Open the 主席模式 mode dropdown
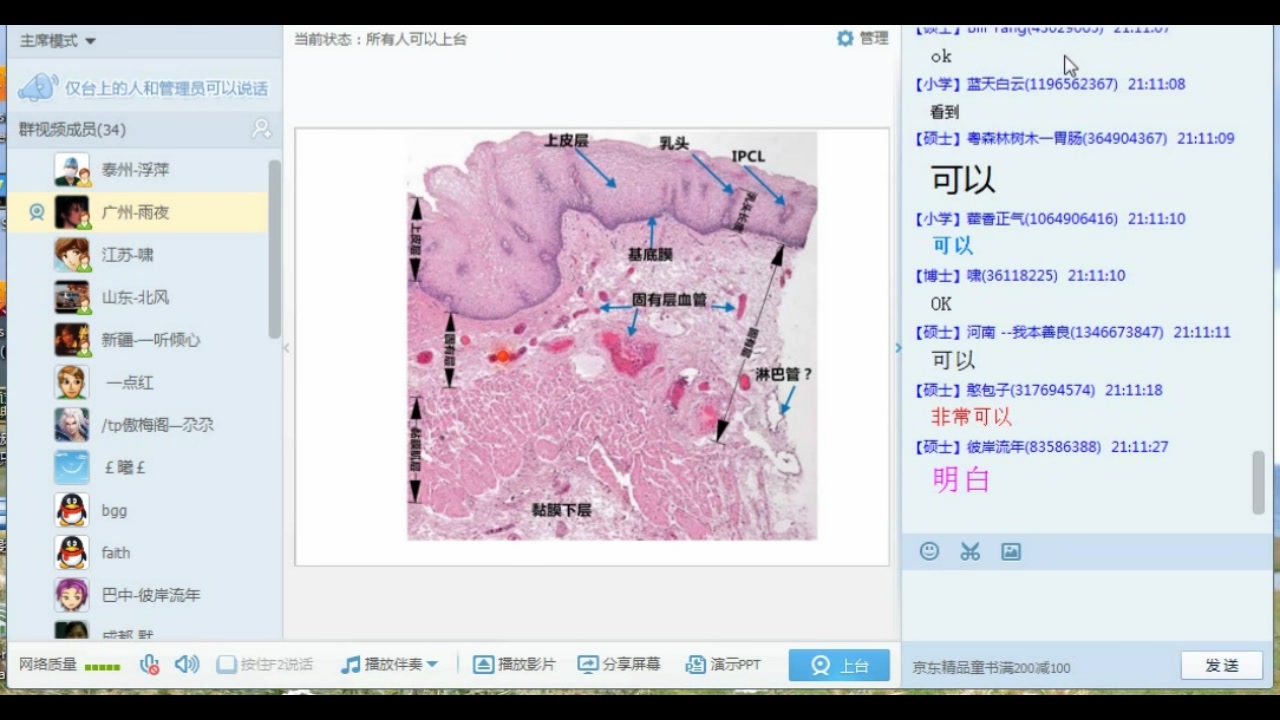The image size is (1280, 720). click(58, 41)
